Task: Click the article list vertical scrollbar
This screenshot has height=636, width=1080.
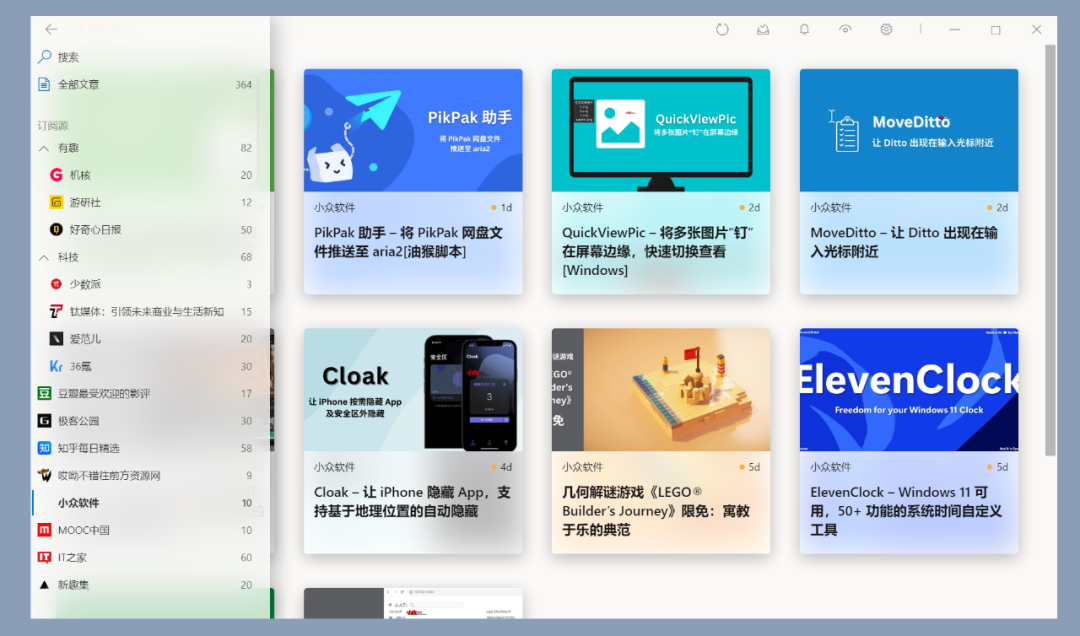Action: 1050,250
